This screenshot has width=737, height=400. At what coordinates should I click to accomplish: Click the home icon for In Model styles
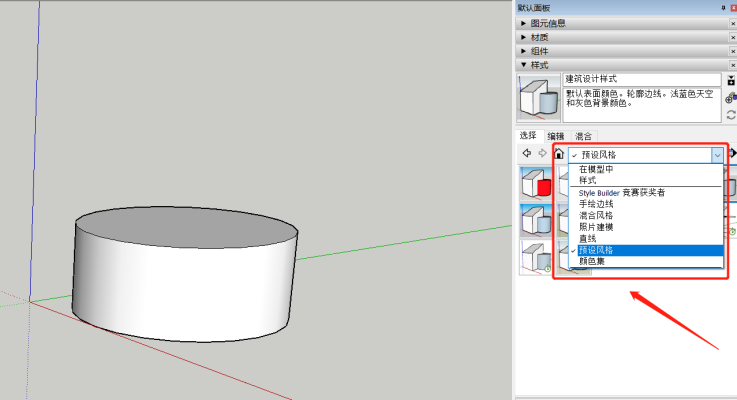559,153
